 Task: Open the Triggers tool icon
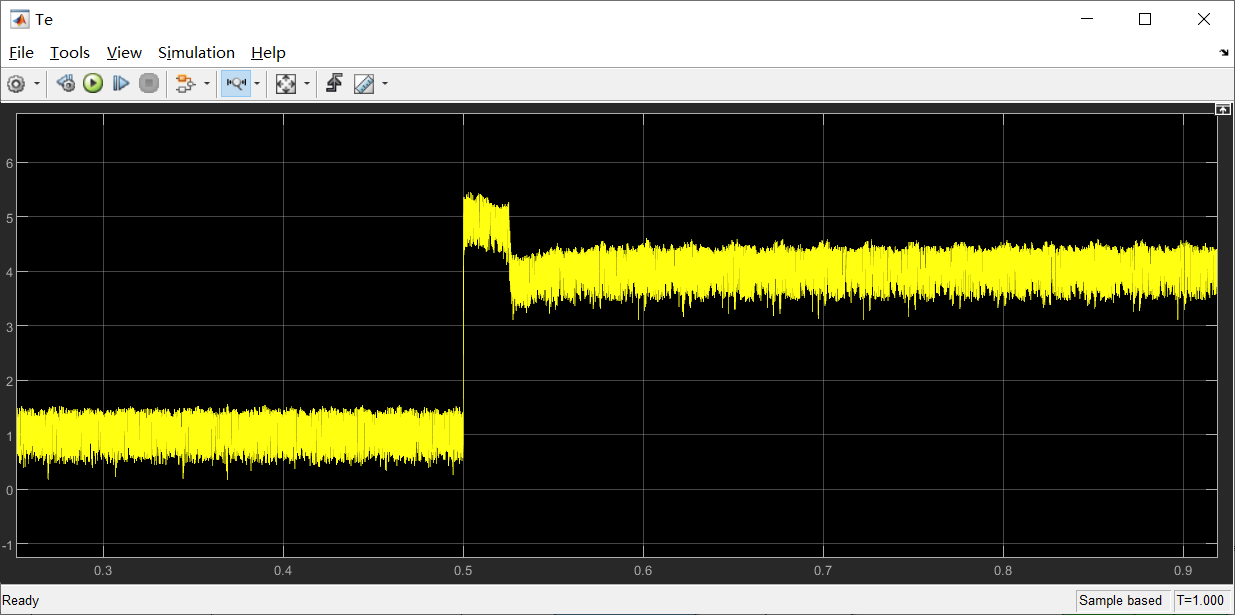tap(334, 84)
